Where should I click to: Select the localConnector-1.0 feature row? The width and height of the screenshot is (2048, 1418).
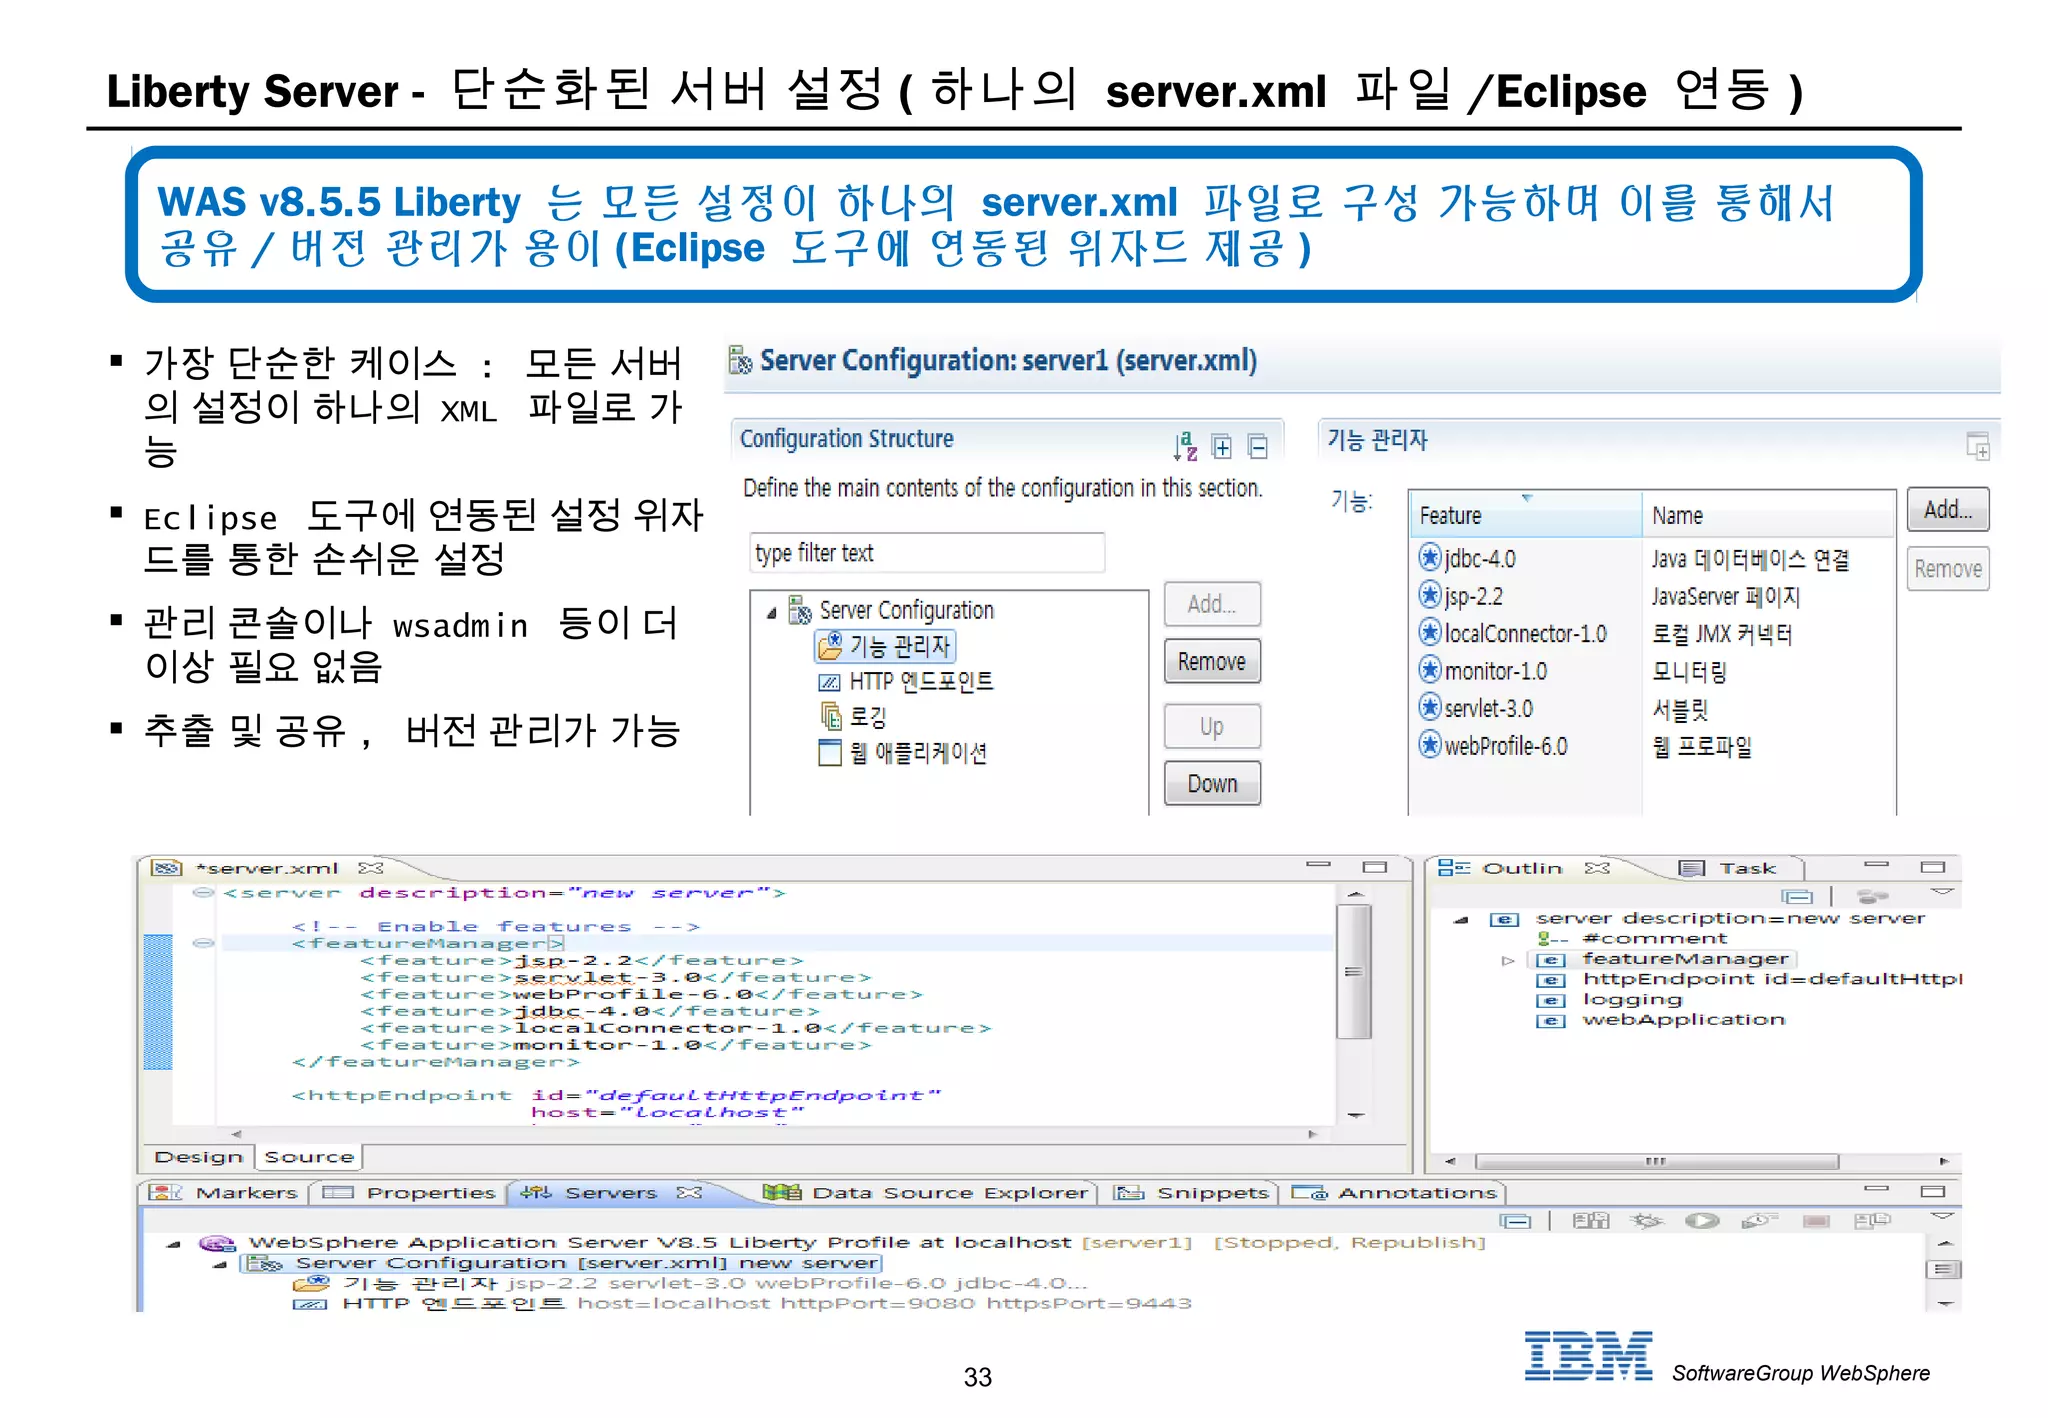click(x=1654, y=633)
